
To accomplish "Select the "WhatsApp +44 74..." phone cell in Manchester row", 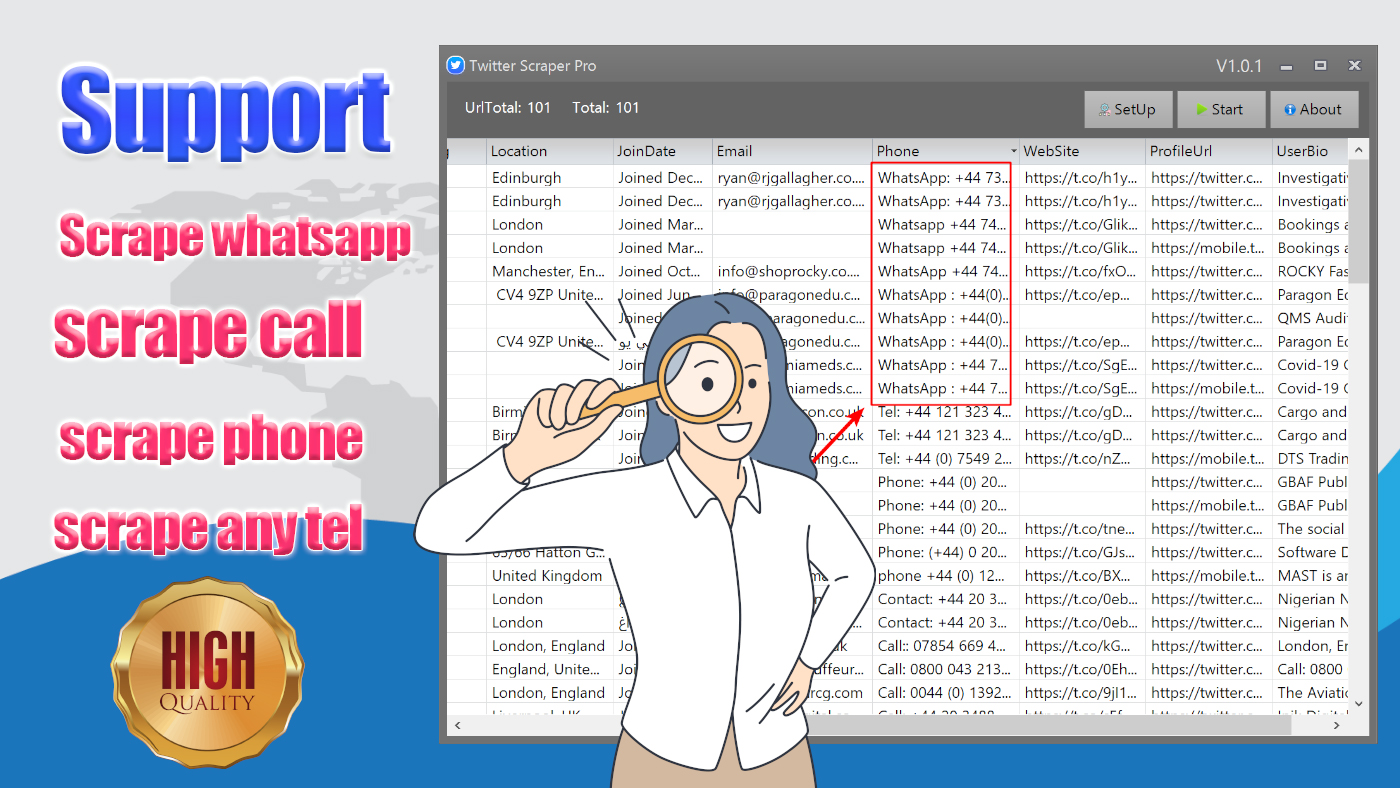I will coord(946,271).
